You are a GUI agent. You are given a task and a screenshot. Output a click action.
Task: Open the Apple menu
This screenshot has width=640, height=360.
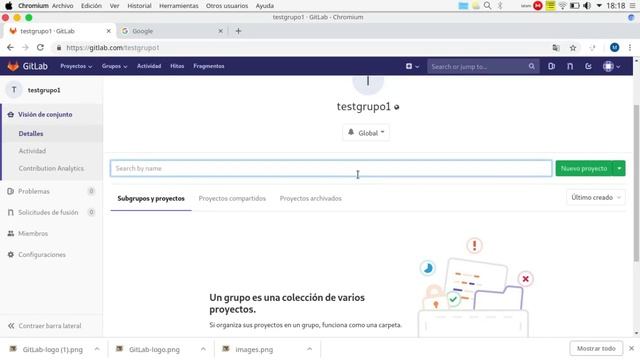coord(9,6)
